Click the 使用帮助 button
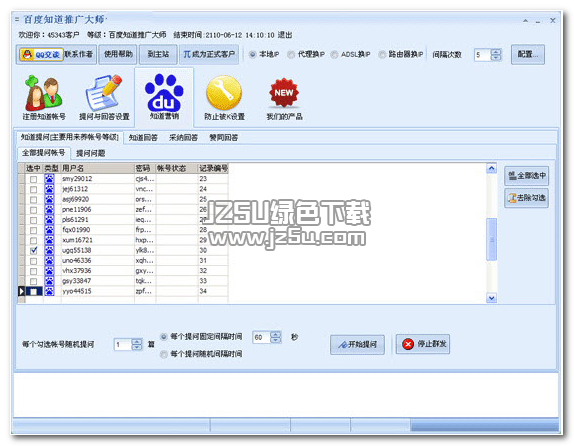The height and width of the screenshot is (446, 574). point(118,55)
